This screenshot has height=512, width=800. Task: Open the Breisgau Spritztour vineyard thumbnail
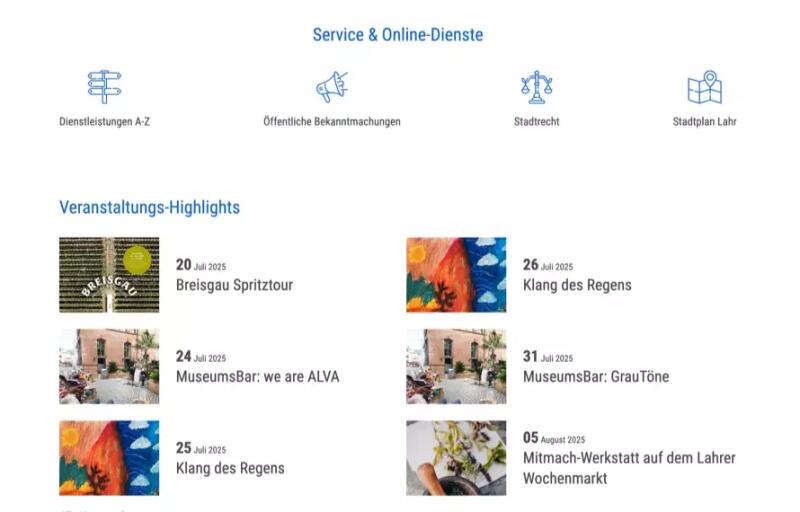109,275
